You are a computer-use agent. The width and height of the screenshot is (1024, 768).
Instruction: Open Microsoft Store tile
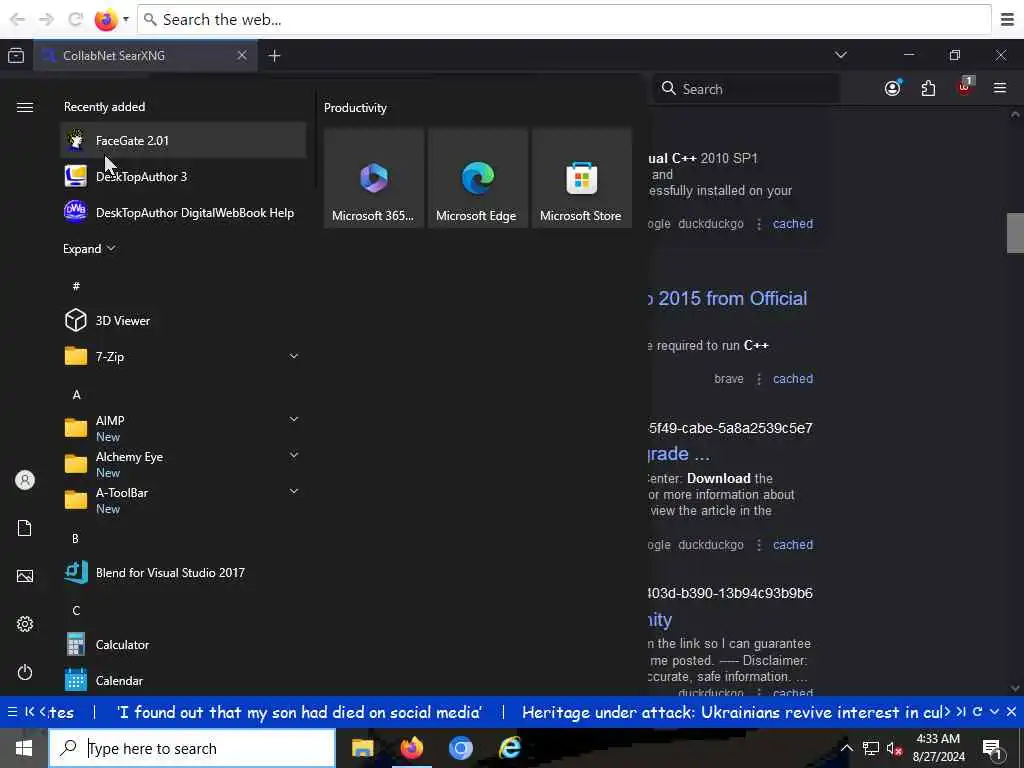coord(581,178)
